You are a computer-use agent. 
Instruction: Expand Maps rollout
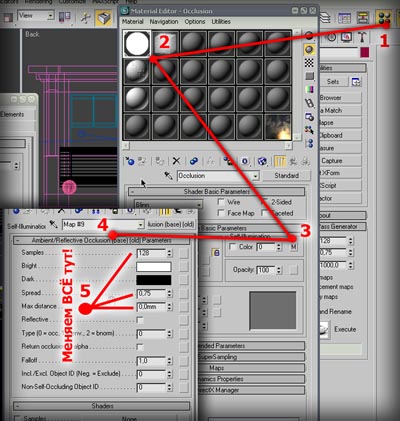point(252,368)
